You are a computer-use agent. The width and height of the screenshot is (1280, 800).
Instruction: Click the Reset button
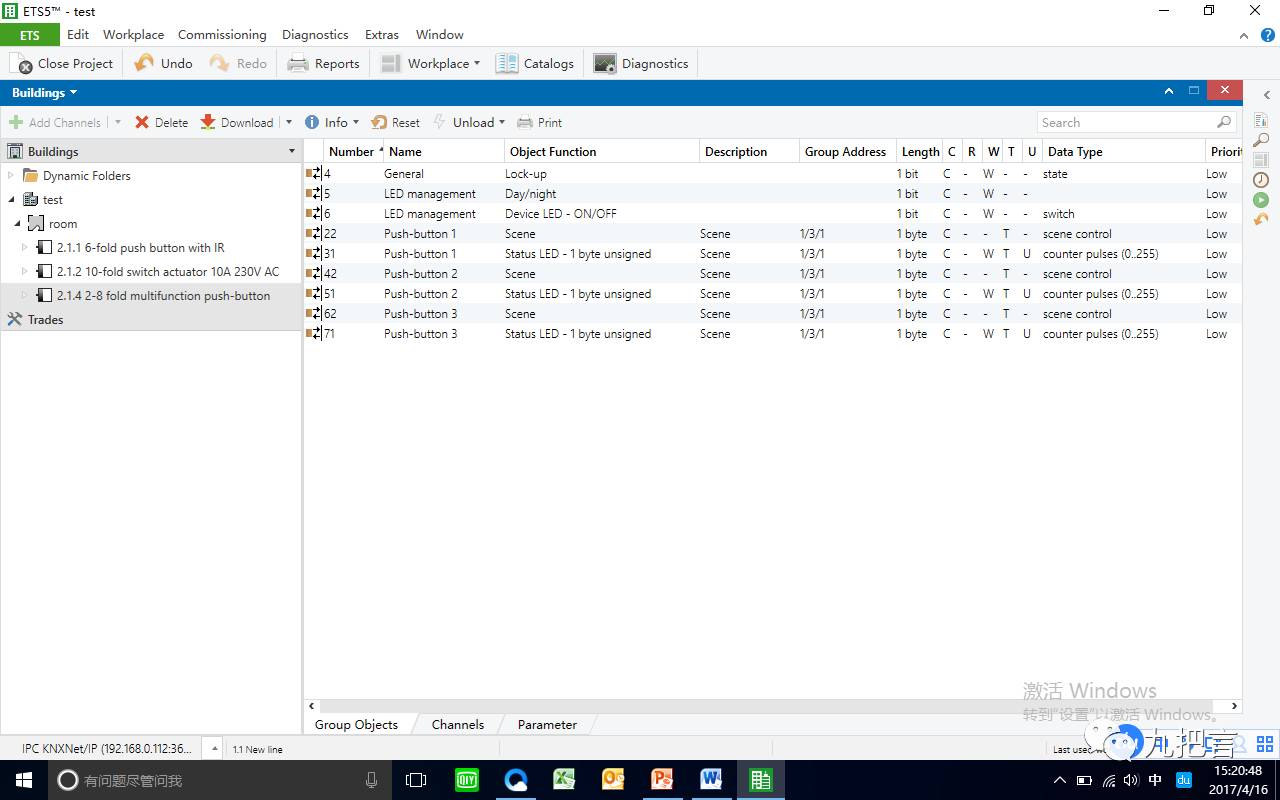(x=395, y=122)
